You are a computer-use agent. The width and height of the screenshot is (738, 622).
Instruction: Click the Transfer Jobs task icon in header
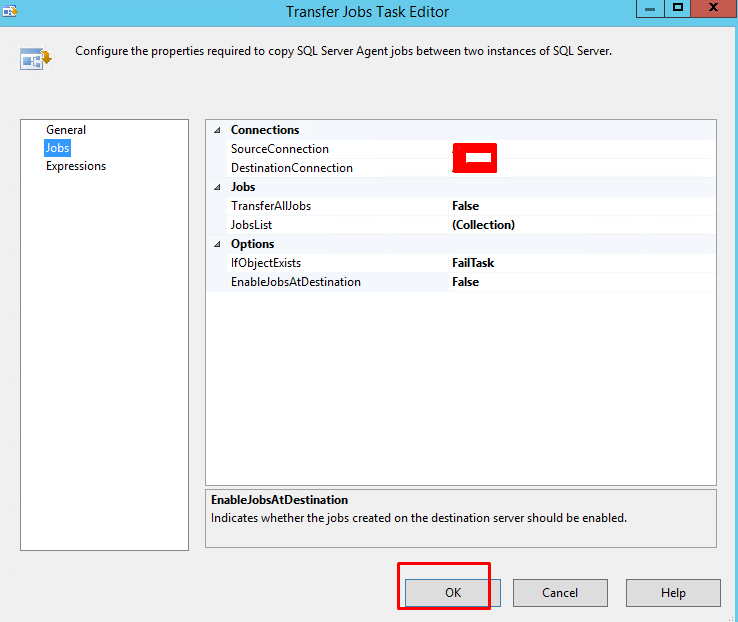(x=35, y=59)
